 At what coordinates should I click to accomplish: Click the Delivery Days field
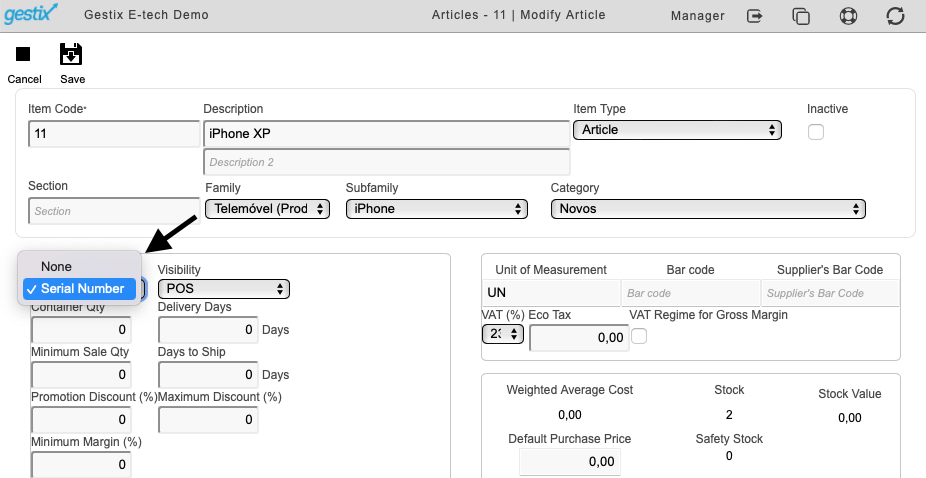208,330
